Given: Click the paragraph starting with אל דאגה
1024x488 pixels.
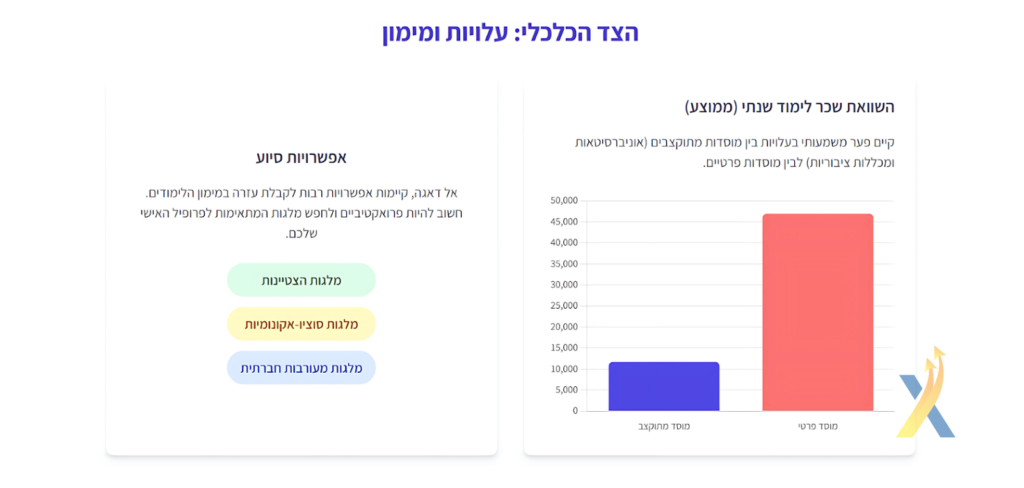Looking at the screenshot, I should point(301,213).
